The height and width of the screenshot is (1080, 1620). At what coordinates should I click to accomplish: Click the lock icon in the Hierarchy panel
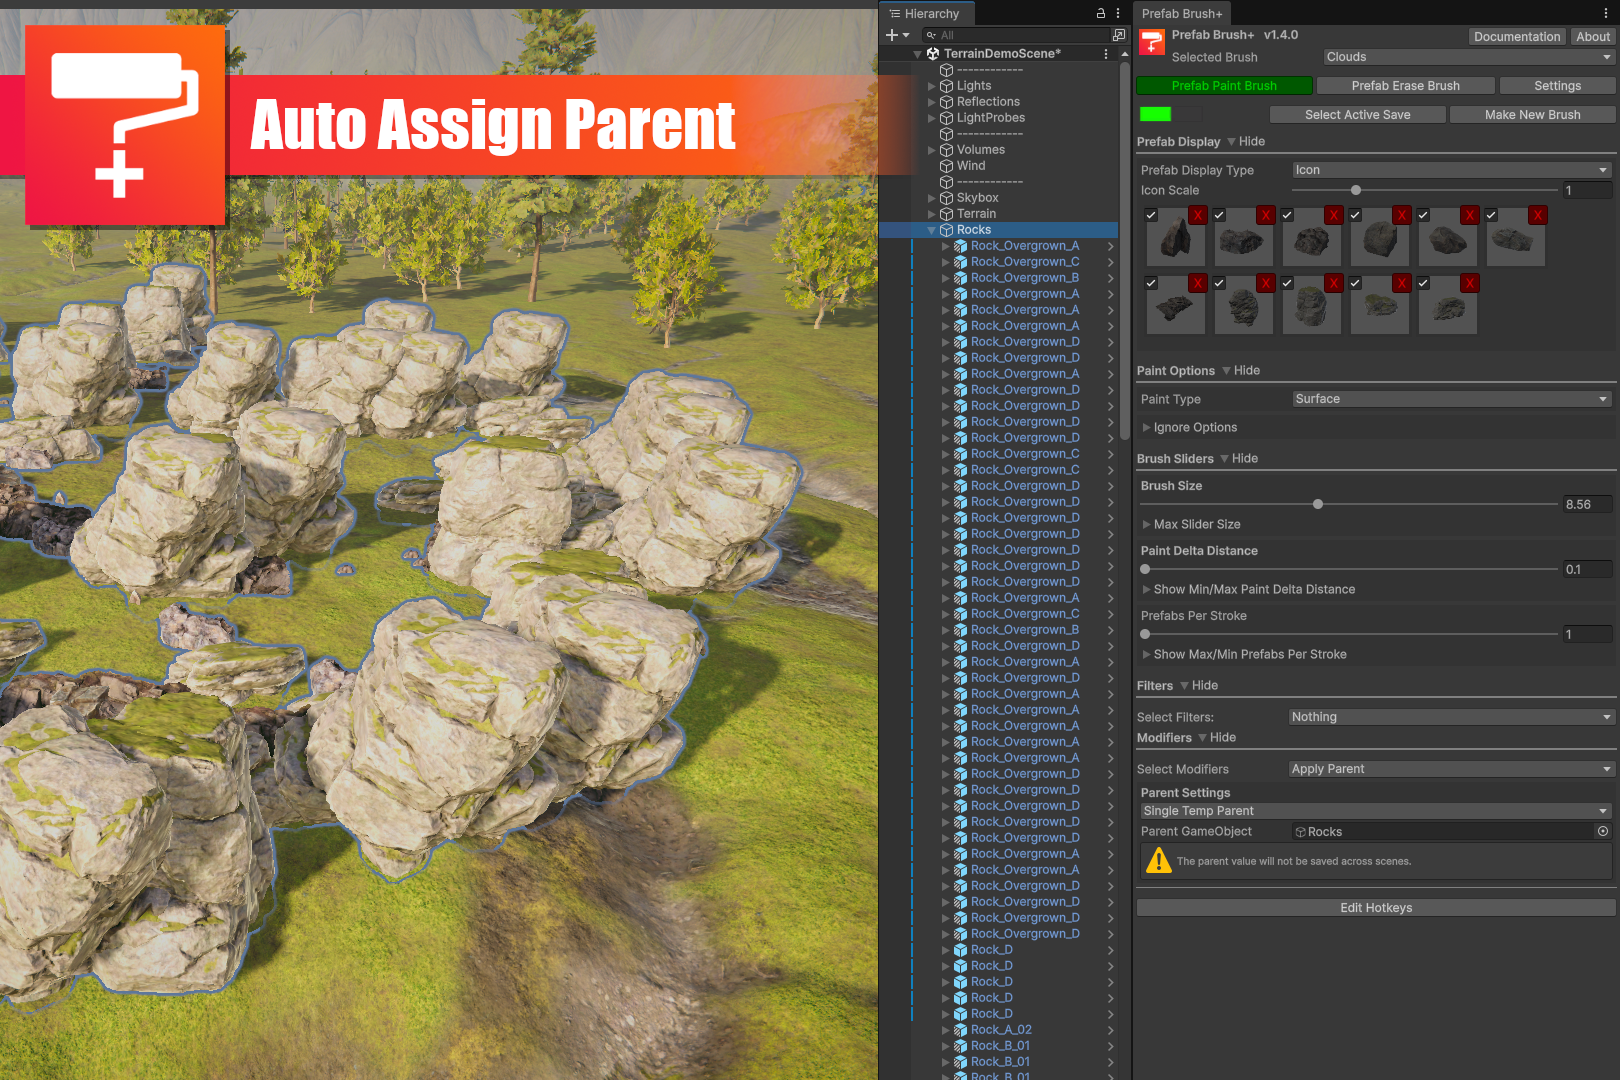1099,13
